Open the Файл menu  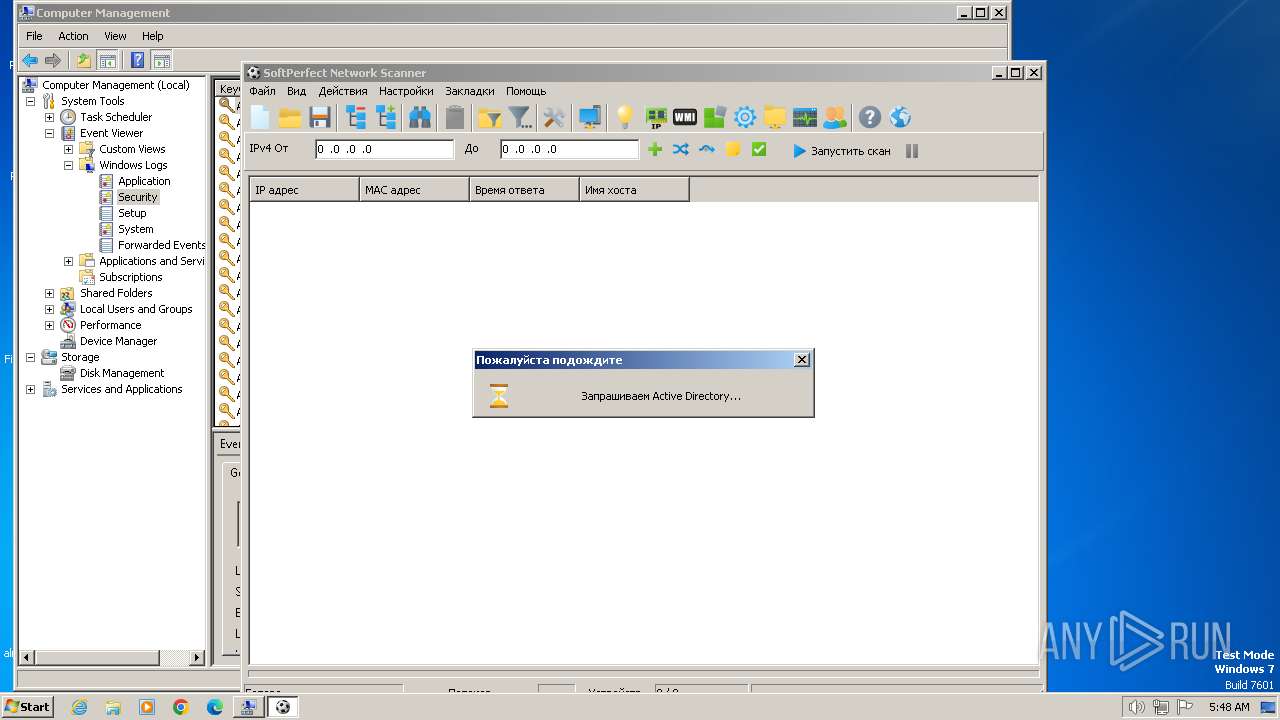tap(262, 91)
